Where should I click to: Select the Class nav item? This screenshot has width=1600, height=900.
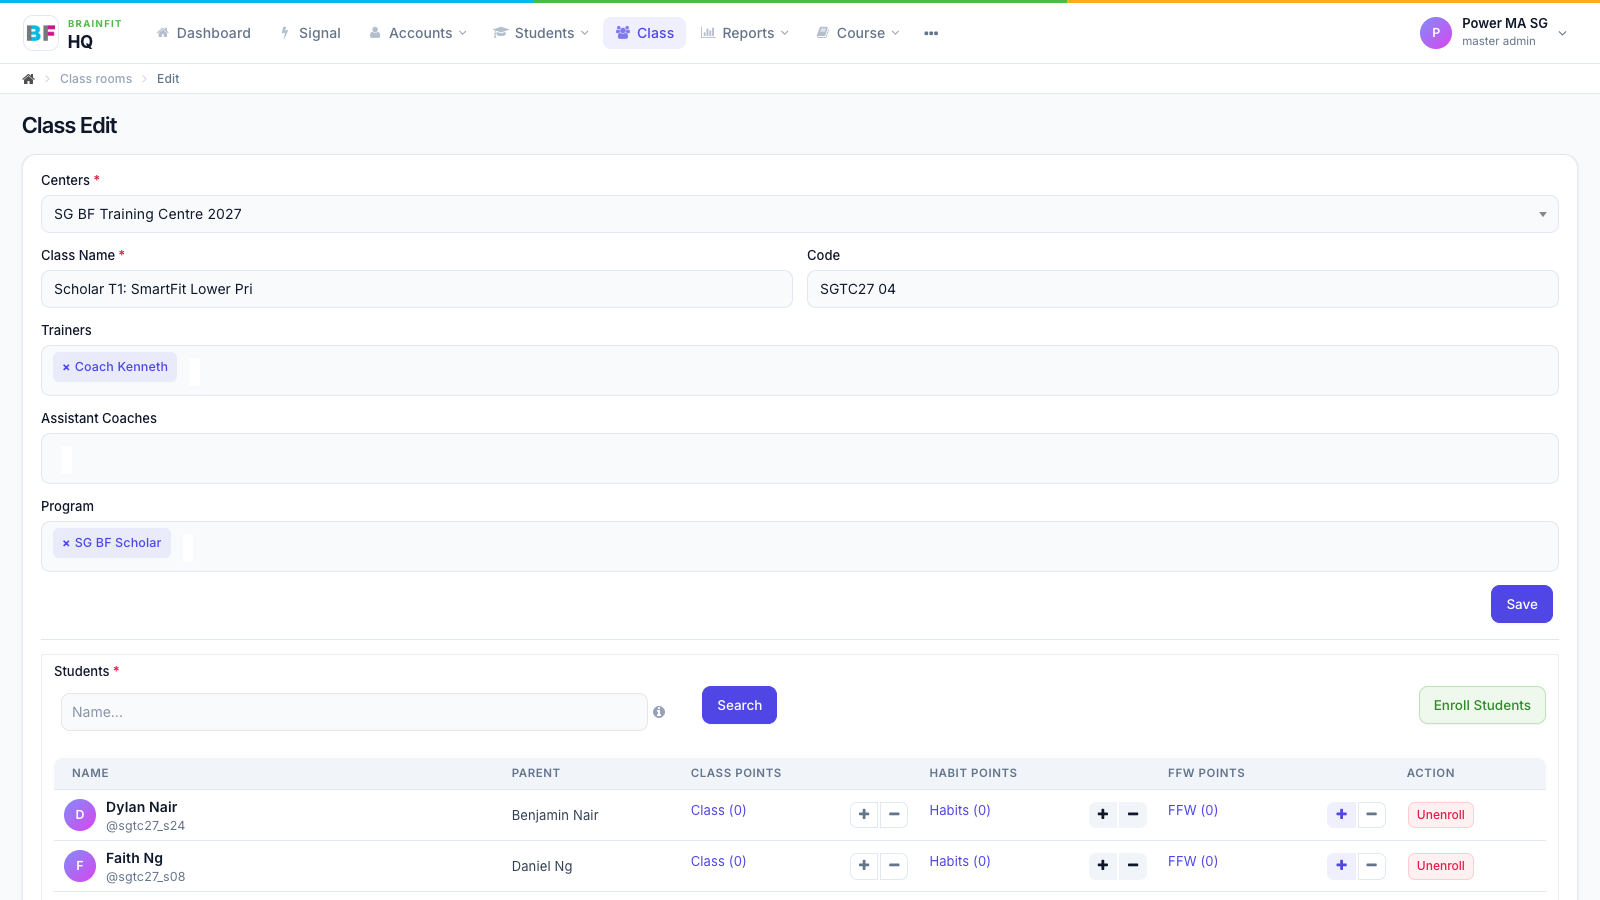click(x=645, y=33)
